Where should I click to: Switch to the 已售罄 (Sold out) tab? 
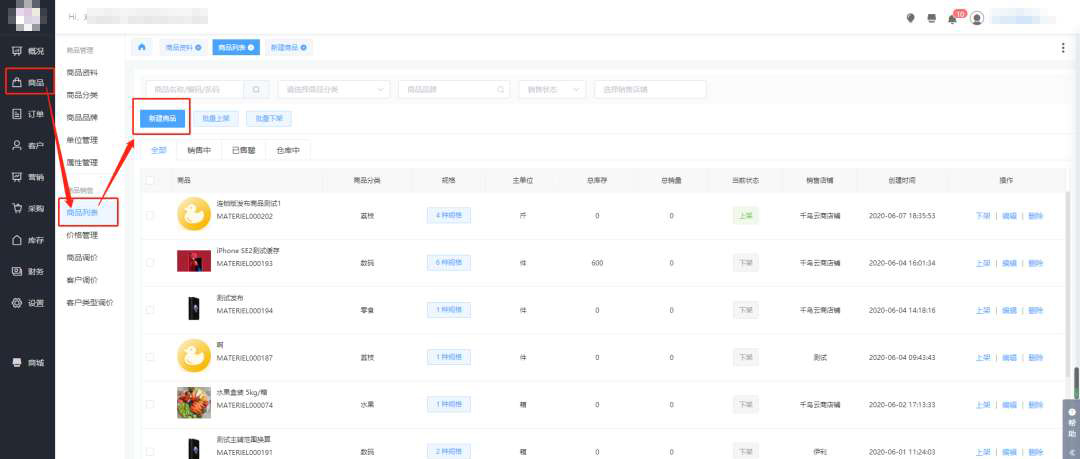point(243,150)
